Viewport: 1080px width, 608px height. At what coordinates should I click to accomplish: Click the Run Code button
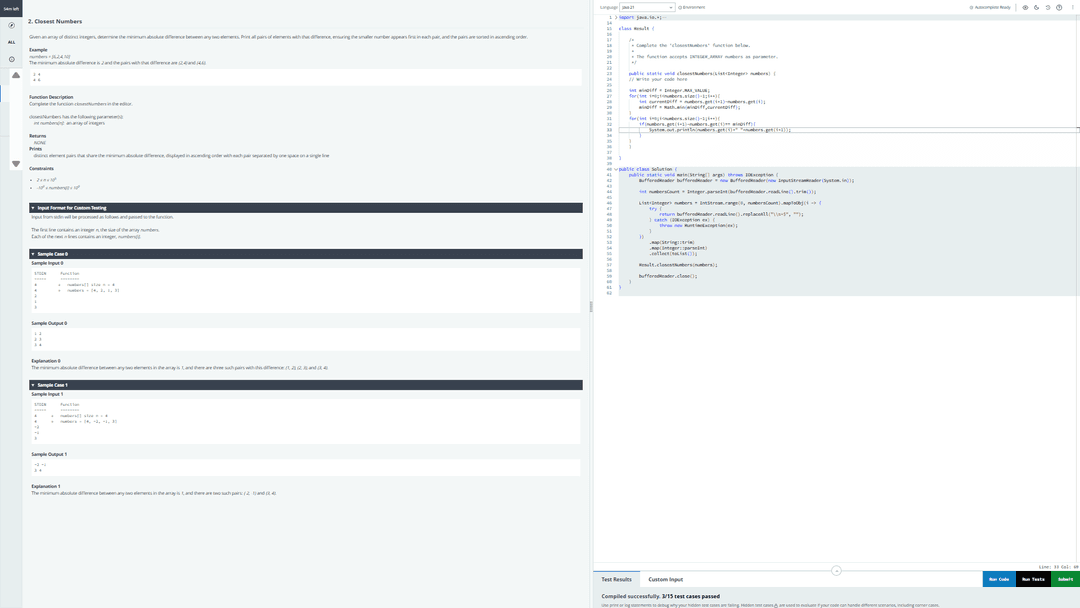pyautogui.click(x=999, y=579)
